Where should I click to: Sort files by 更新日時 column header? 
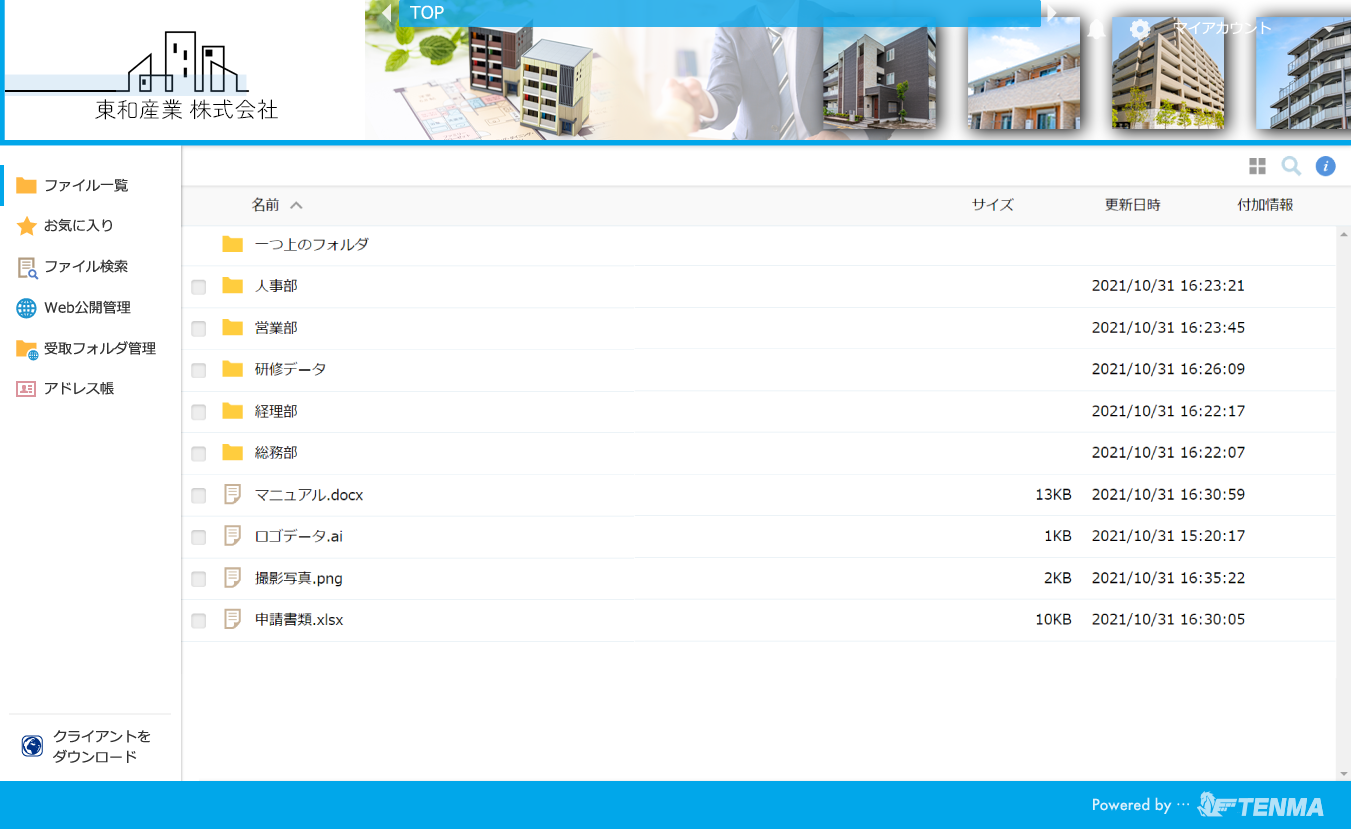coord(1132,205)
